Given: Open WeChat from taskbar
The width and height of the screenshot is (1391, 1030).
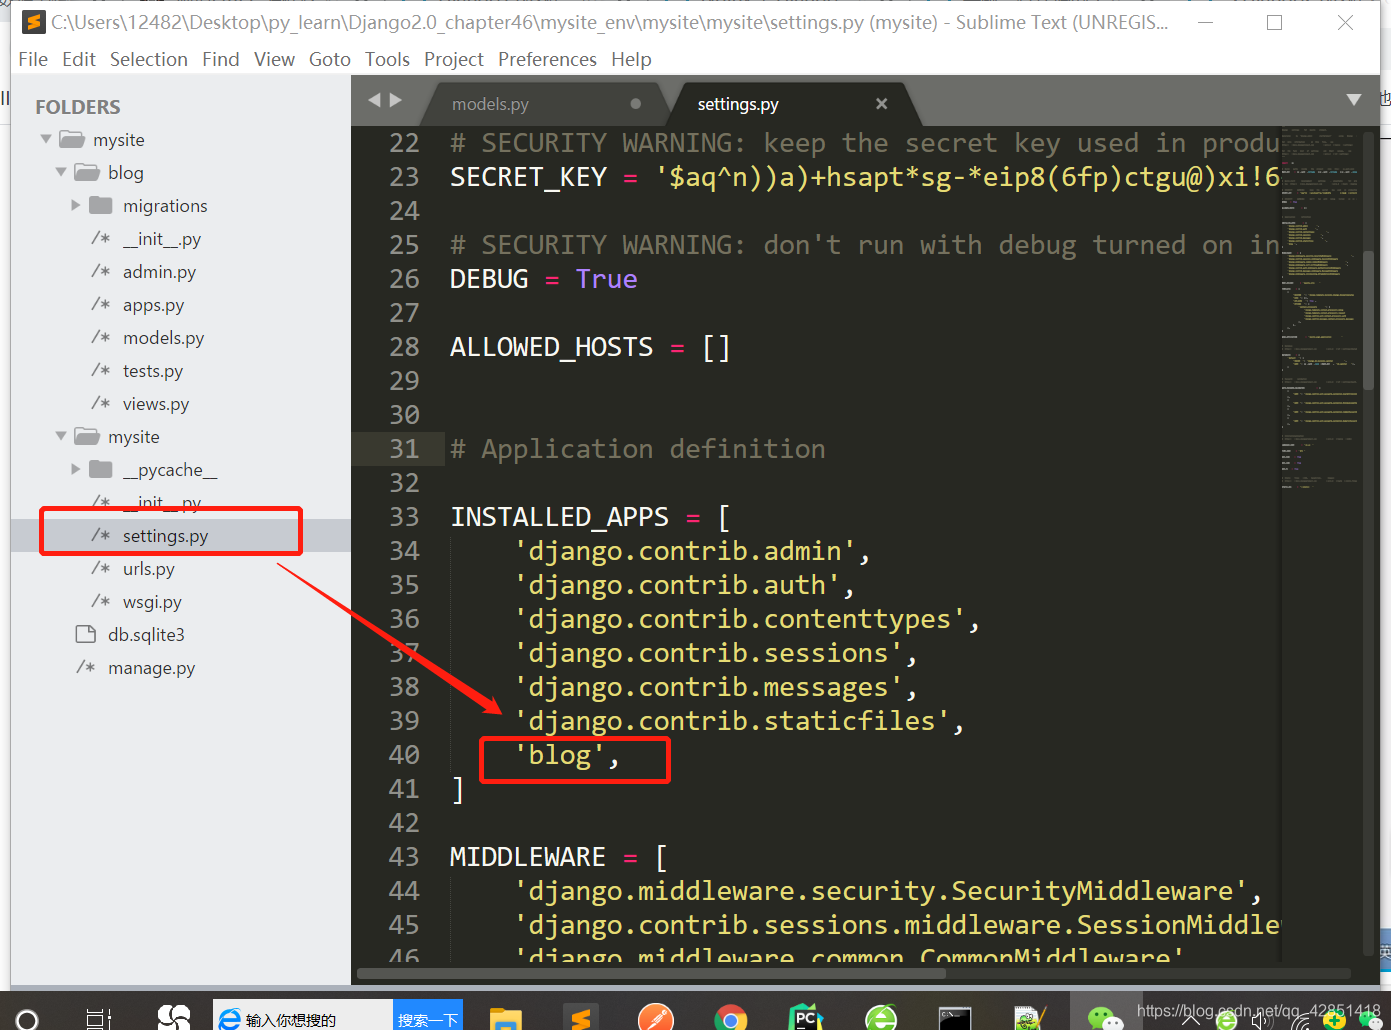Looking at the screenshot, I should coord(1106,1018).
